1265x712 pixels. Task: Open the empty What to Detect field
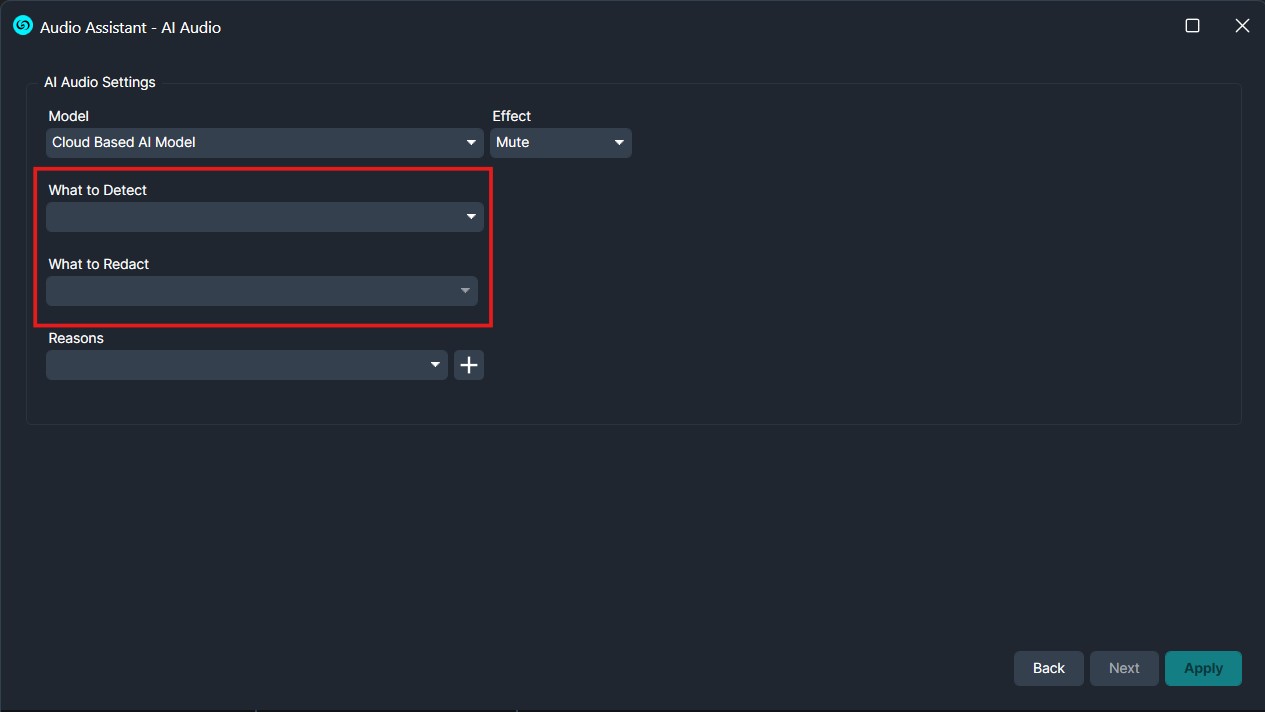250,217
